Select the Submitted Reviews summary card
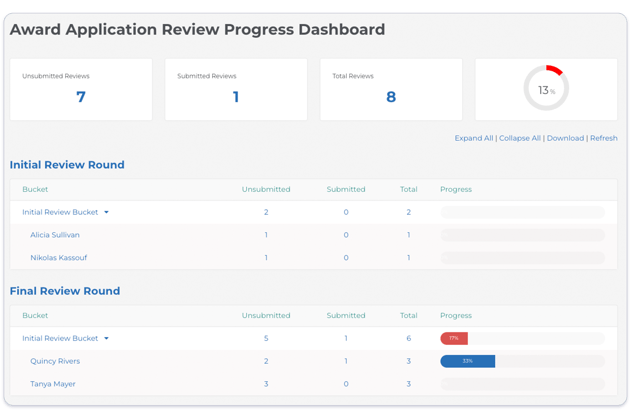Viewport: 630px width, 419px height. pos(236,90)
